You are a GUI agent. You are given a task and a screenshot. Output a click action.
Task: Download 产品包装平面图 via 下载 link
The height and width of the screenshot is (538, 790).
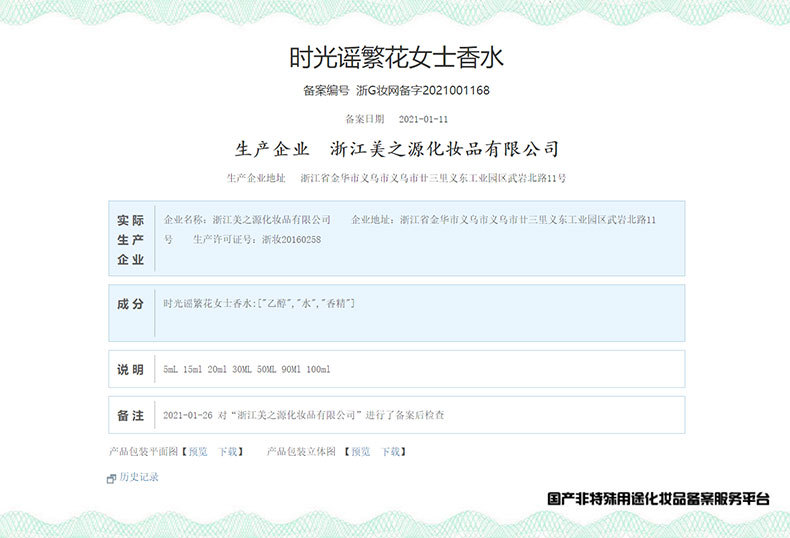point(228,452)
